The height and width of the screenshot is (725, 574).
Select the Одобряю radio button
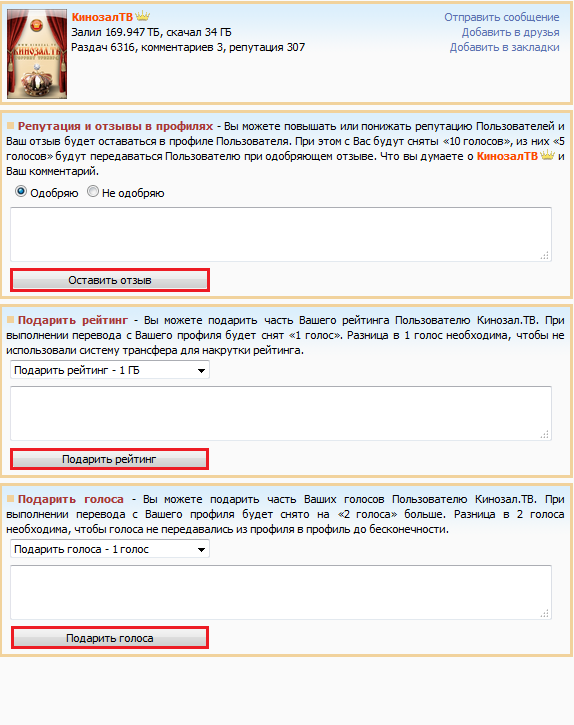click(x=21, y=191)
